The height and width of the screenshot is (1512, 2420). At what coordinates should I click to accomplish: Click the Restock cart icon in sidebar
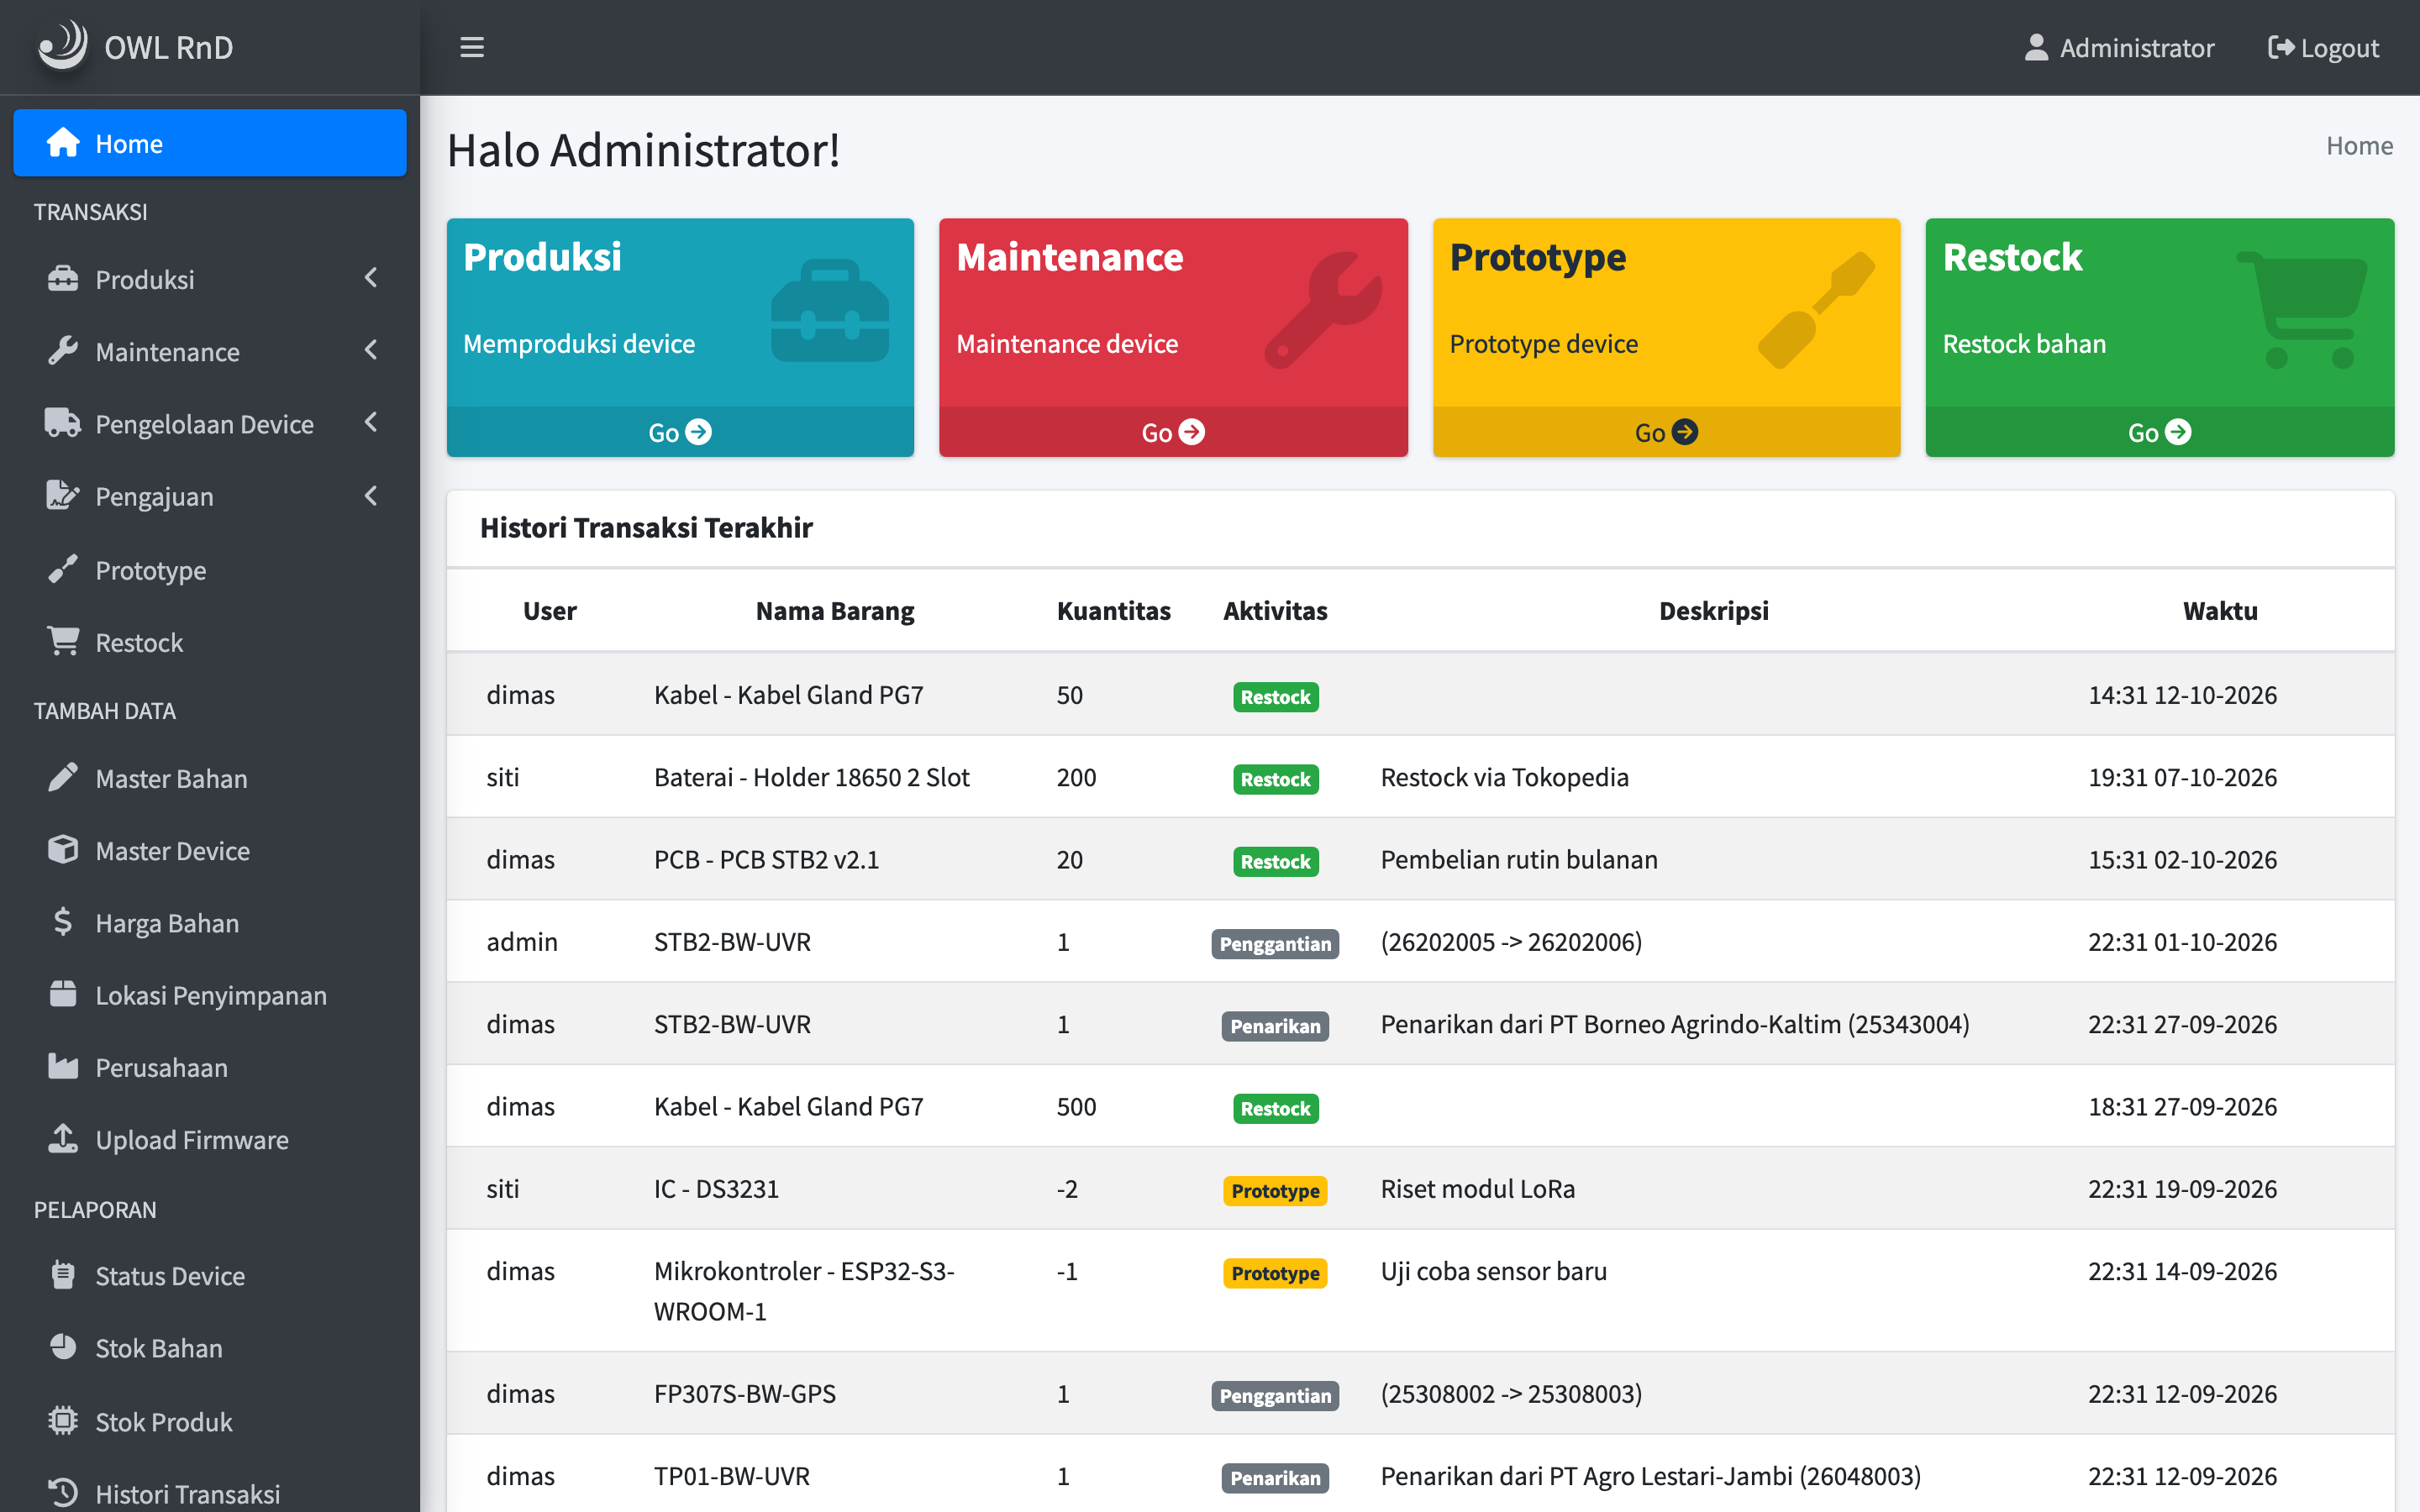pyautogui.click(x=63, y=641)
